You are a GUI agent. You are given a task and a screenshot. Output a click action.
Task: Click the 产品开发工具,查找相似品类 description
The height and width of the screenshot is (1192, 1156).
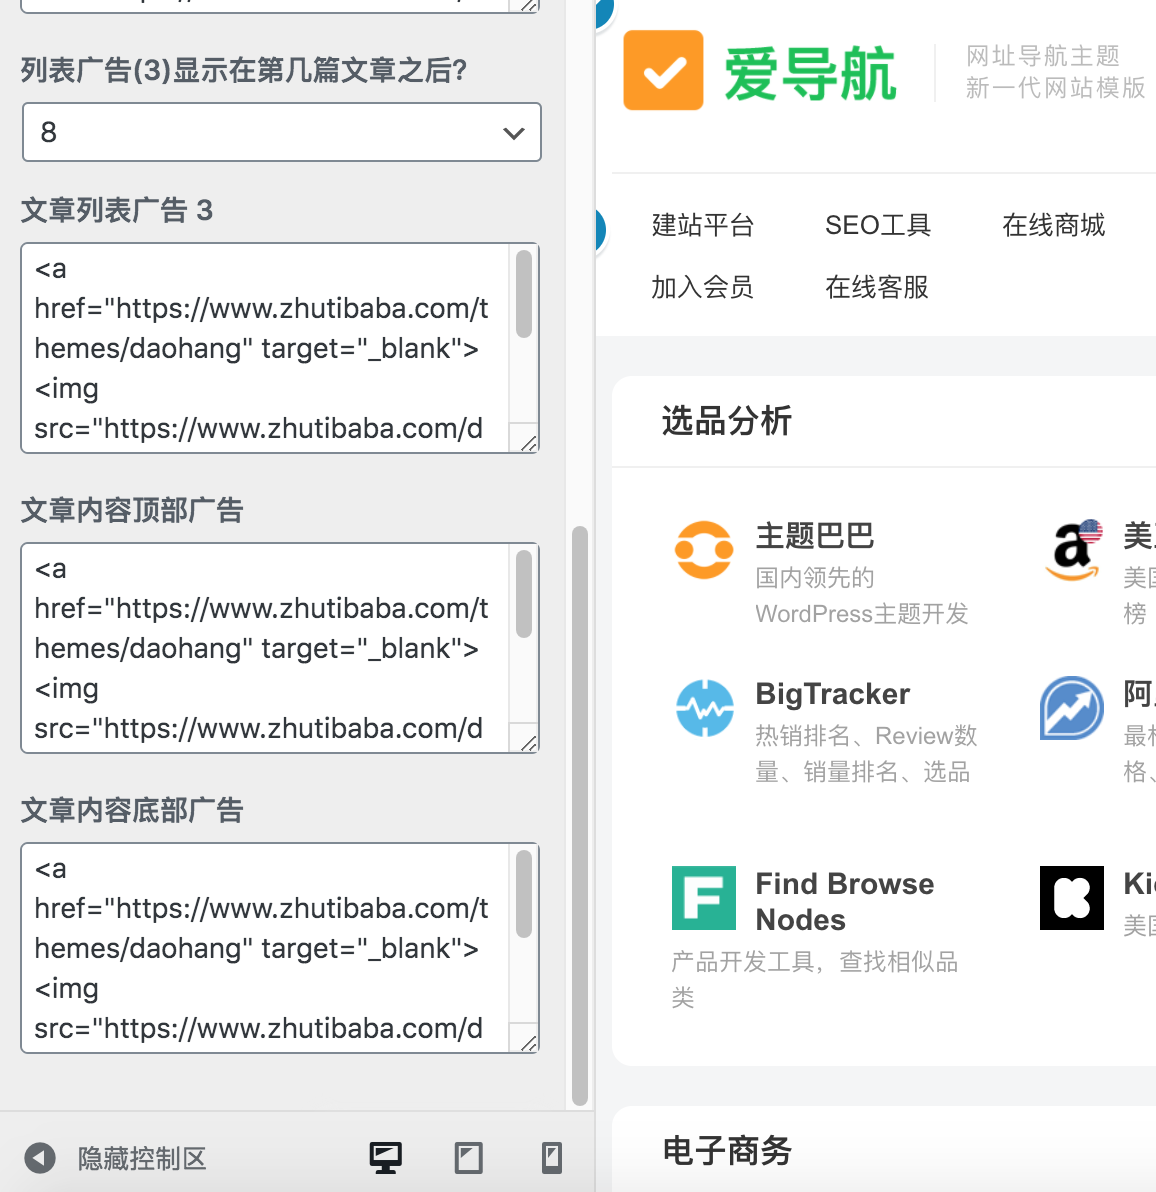pos(815,979)
